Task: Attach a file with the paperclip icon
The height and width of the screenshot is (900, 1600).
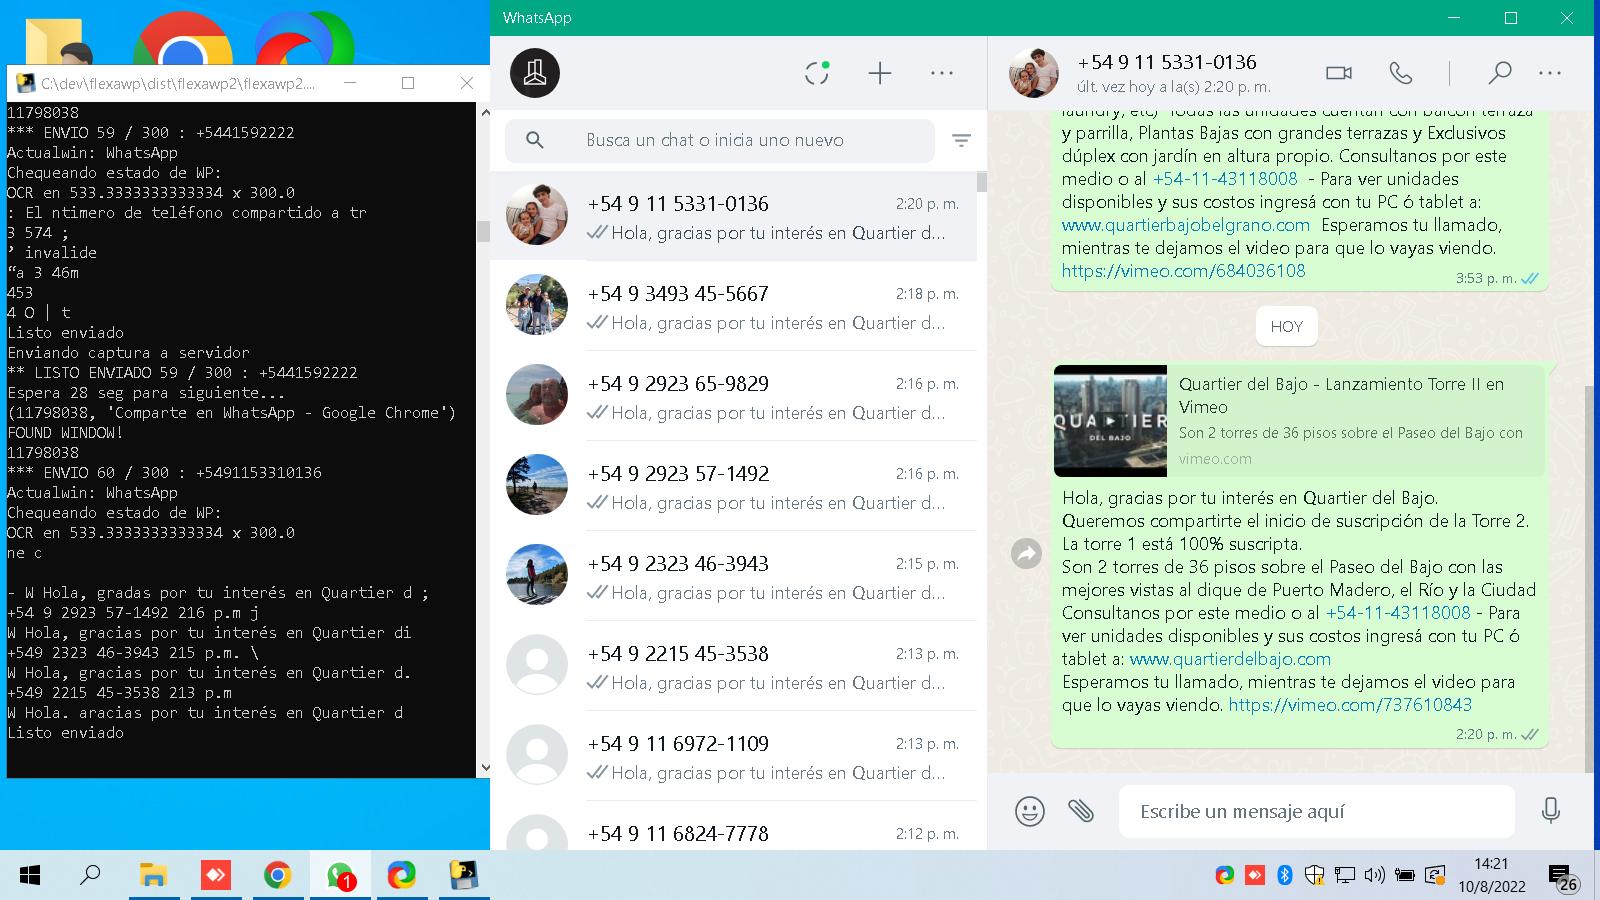Action: coord(1081,811)
